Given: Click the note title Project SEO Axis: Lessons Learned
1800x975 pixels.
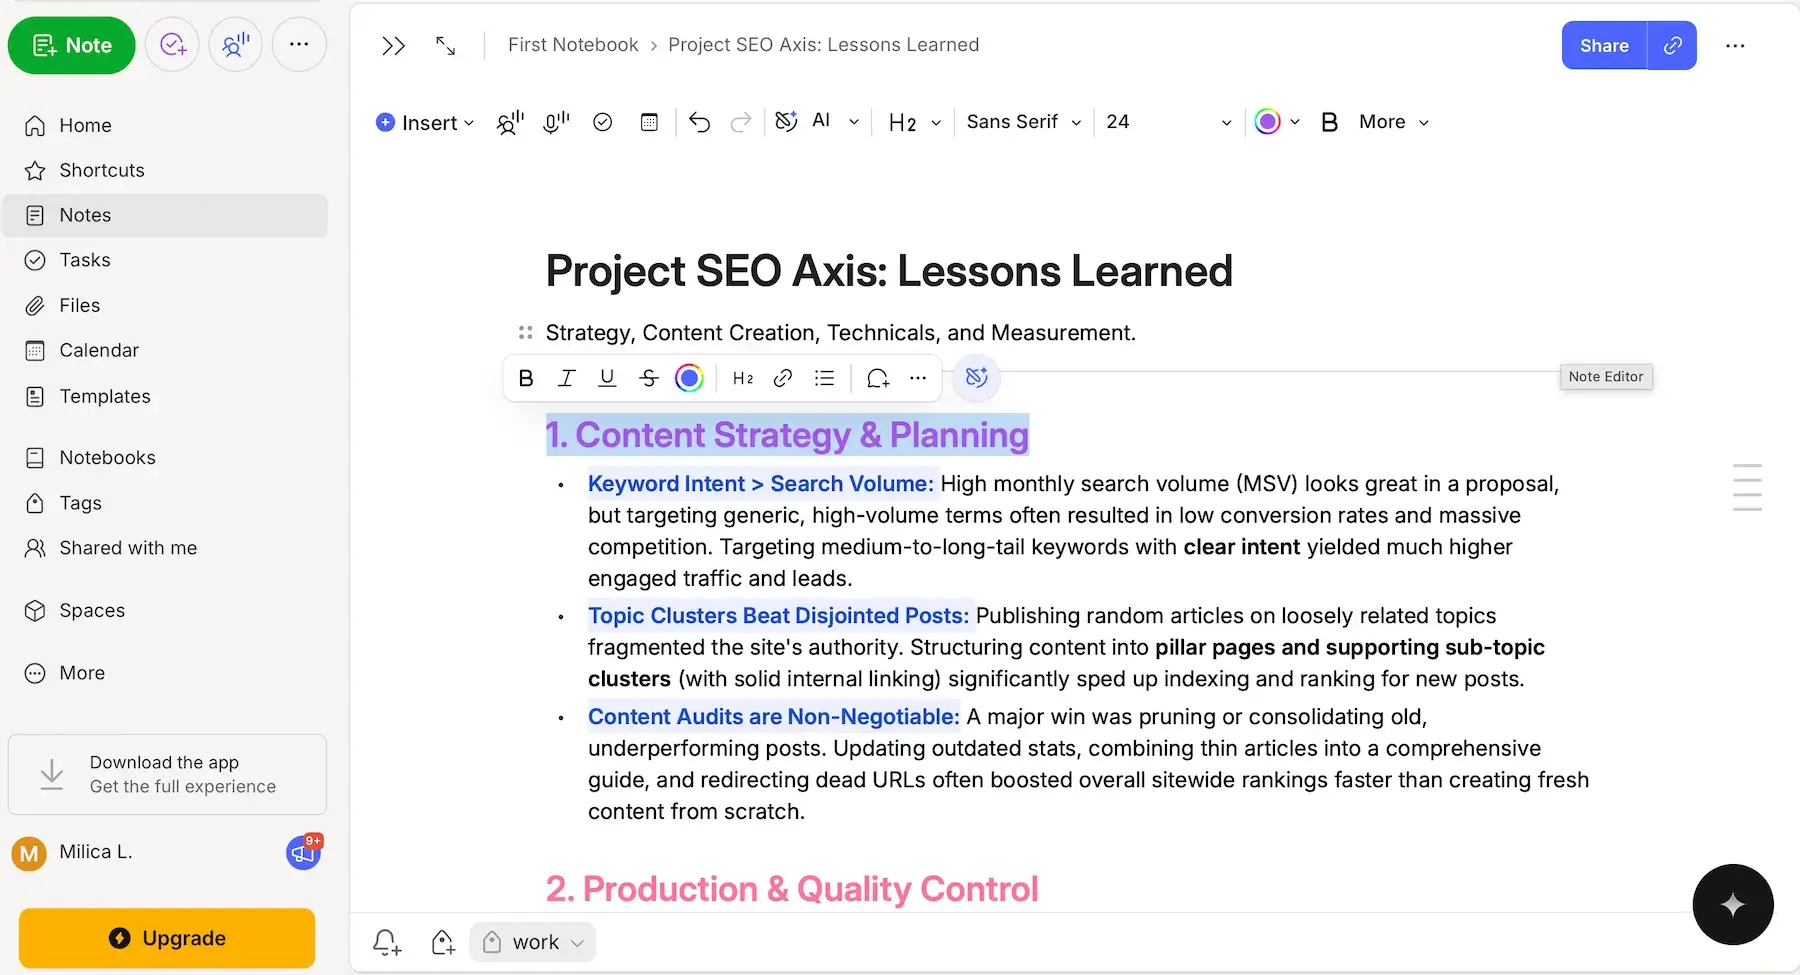Looking at the screenshot, I should 889,271.
